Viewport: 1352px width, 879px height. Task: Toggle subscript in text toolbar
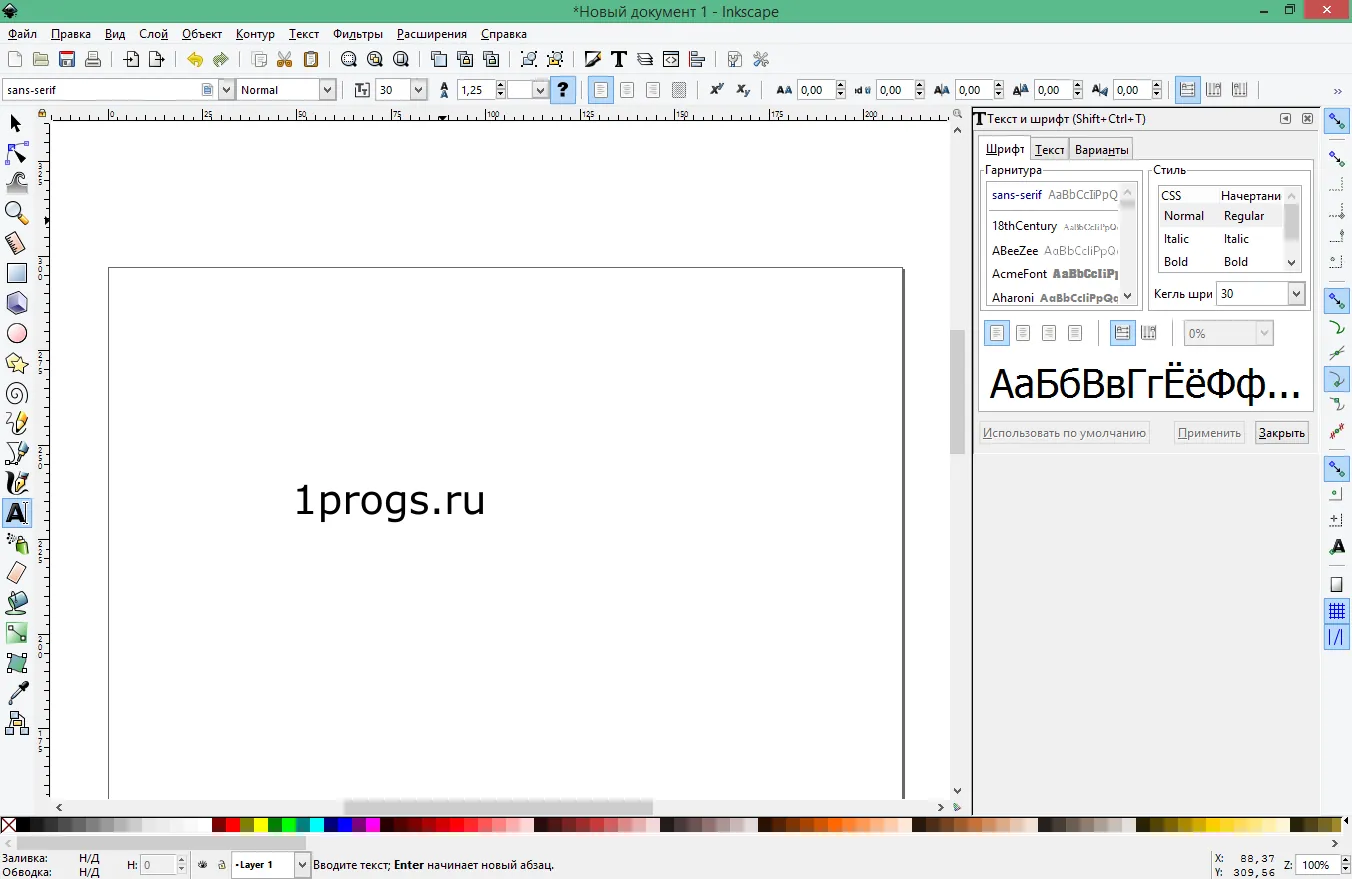tap(743, 90)
